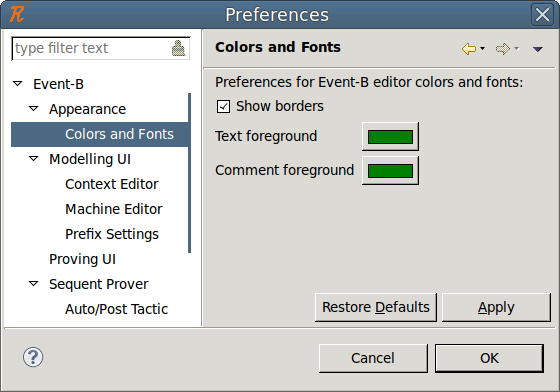
Task: Click the preference tree vertical scrollbar
Action: 189,173
